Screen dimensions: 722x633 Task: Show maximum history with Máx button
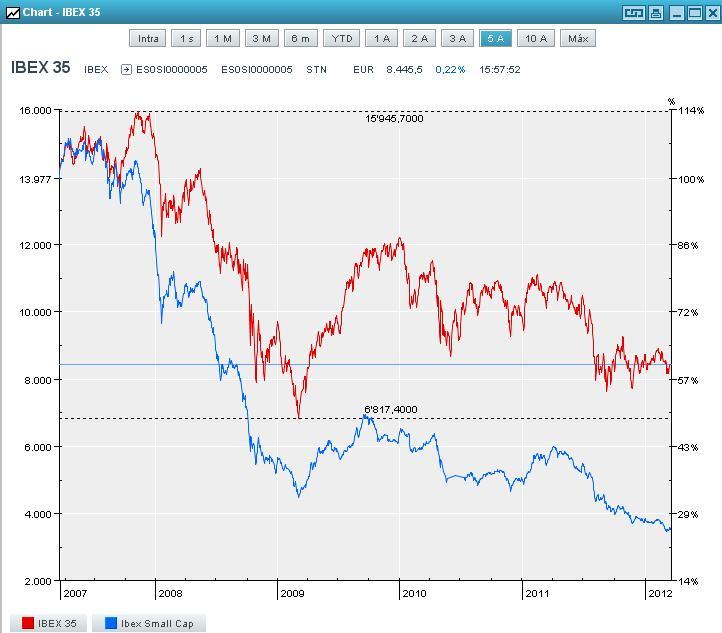[x=578, y=38]
